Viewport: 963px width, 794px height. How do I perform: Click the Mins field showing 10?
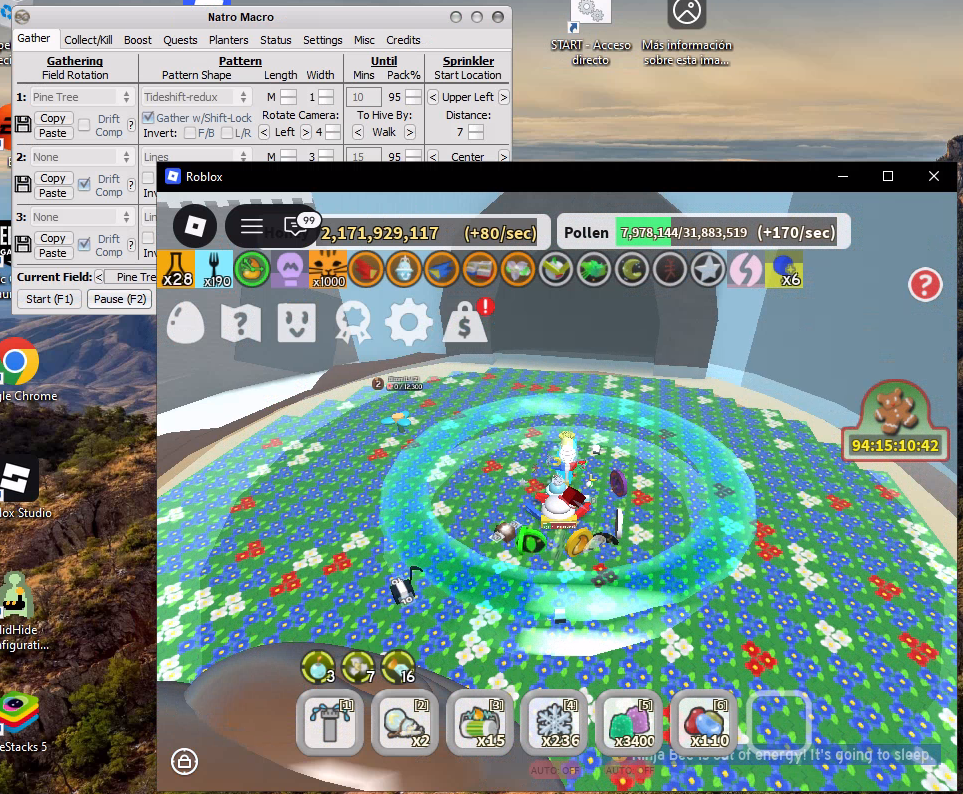364,97
